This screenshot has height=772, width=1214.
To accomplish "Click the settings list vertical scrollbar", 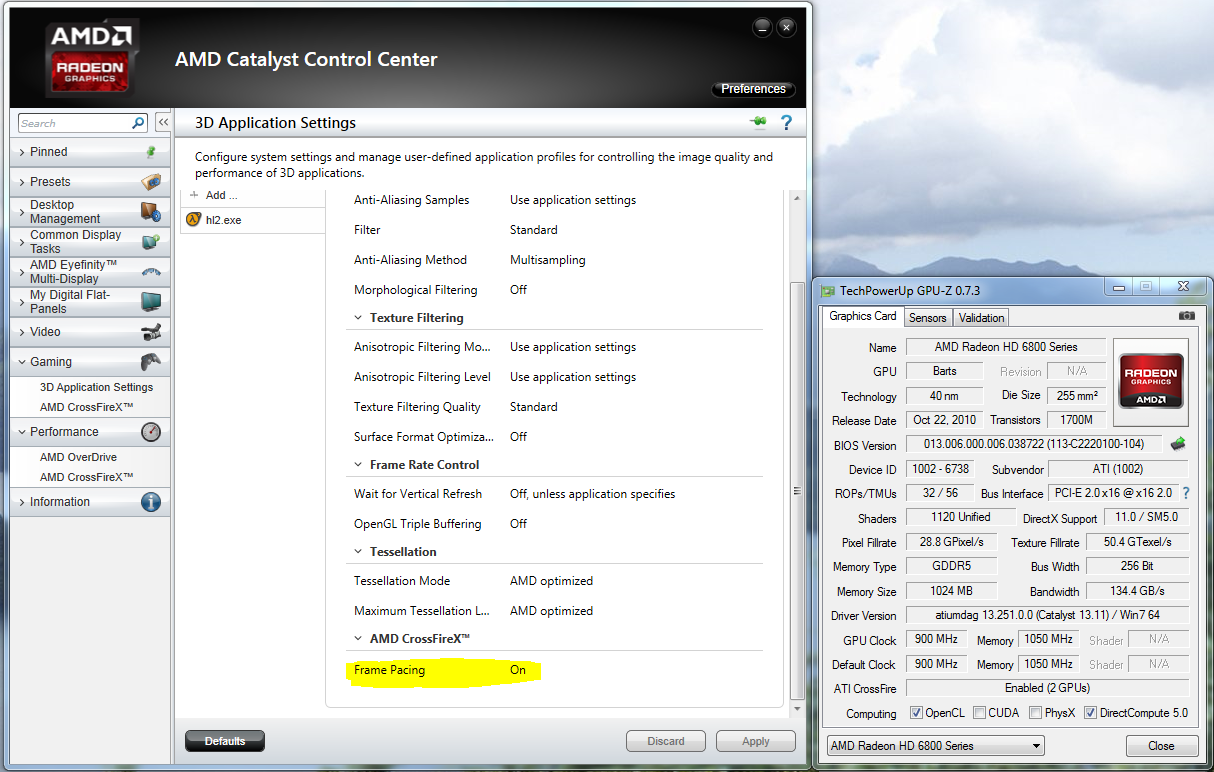I will [797, 490].
